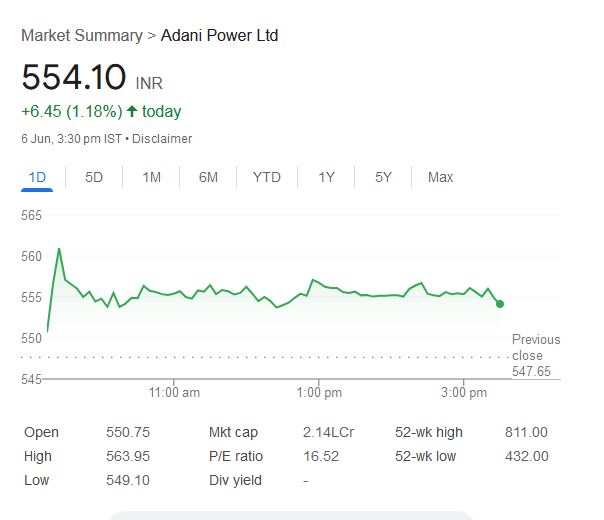Click the opening price spike on chart
The height and width of the screenshot is (520, 604).
click(59, 249)
